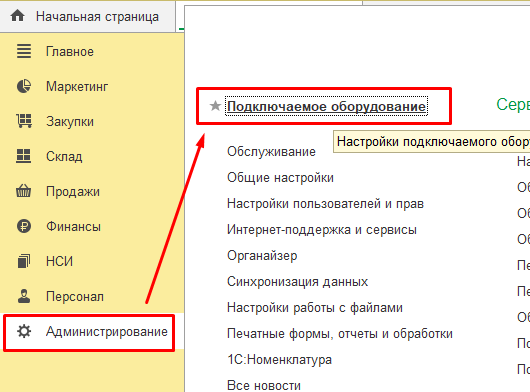Click the Склад warehouse grid icon
This screenshot has width=530, height=392.
[24, 156]
